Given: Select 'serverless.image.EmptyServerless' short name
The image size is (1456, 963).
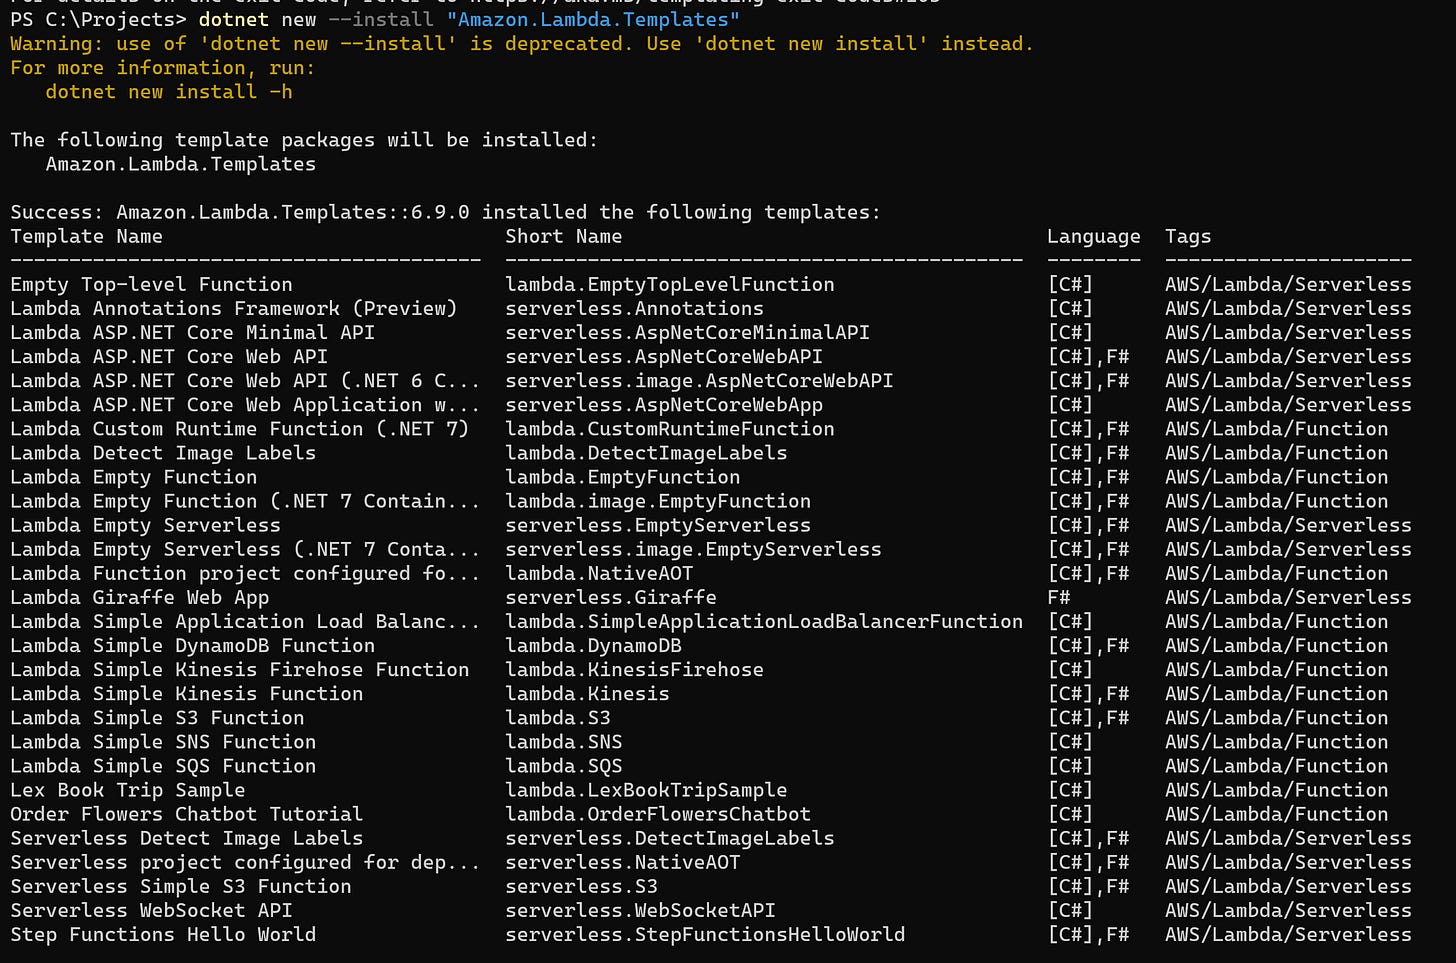Looking at the screenshot, I should pos(693,549).
